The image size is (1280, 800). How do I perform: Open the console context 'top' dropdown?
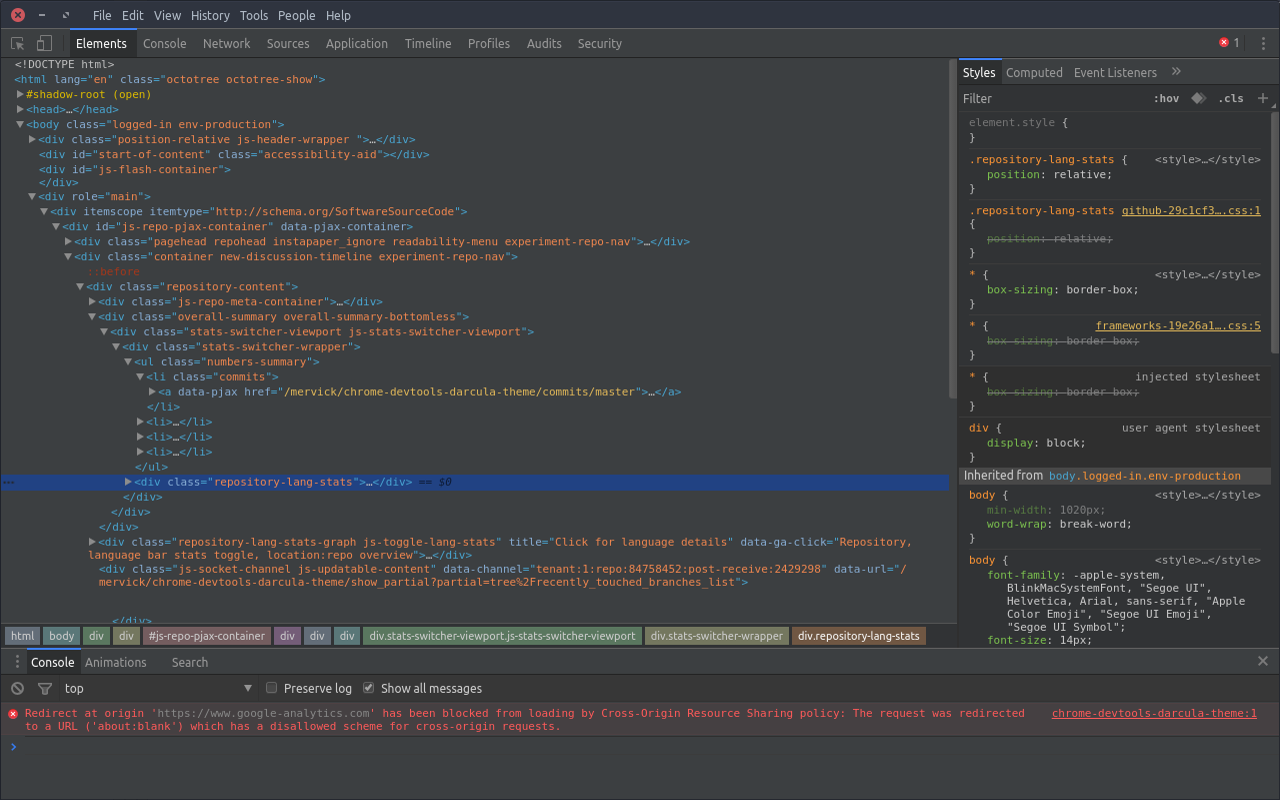tap(158, 688)
